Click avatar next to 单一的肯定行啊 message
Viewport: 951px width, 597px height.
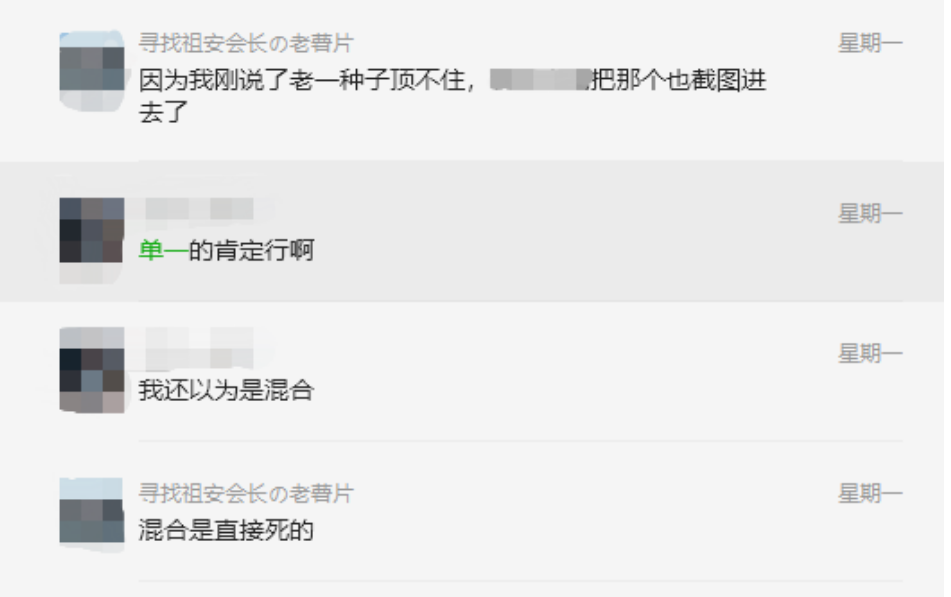pos(92,230)
